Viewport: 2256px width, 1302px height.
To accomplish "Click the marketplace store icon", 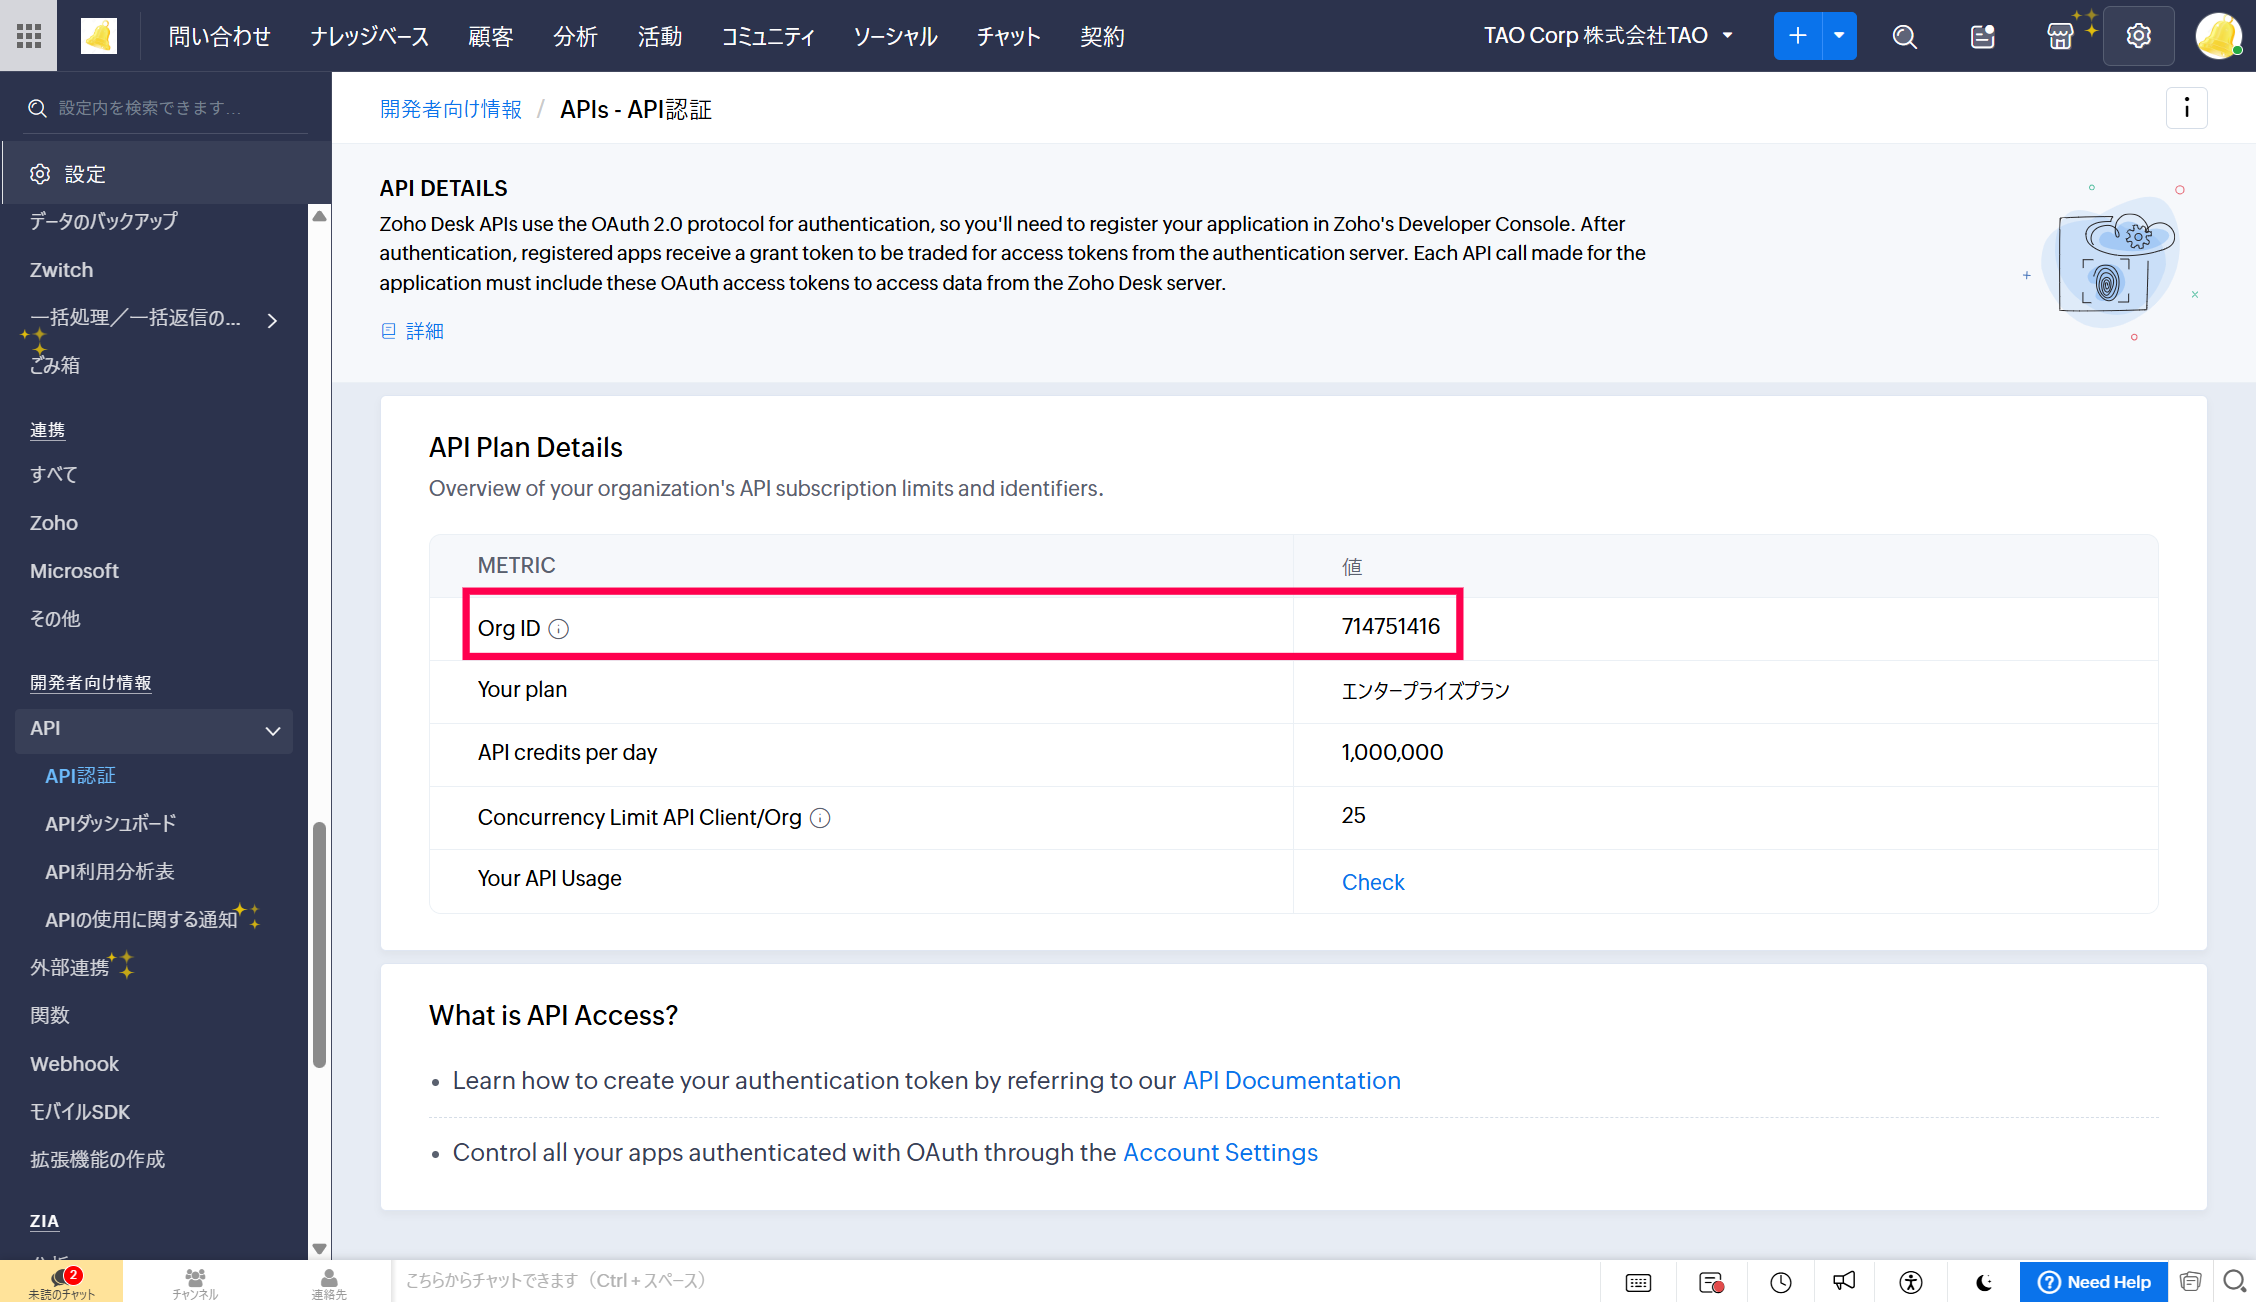I will [x=2060, y=36].
